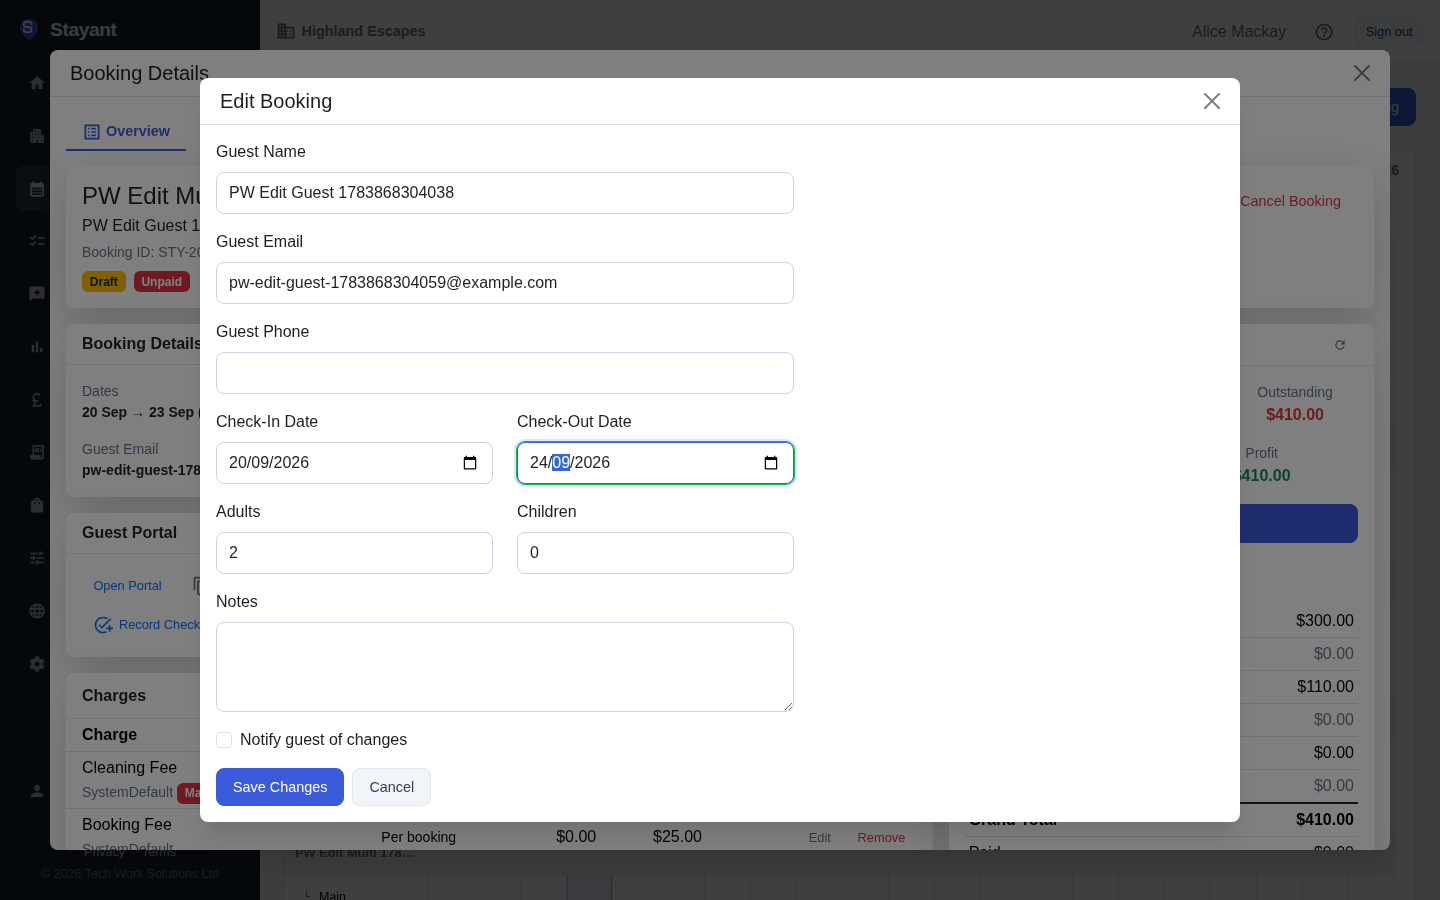Click the Sign out button
The image size is (1440, 900).
pyautogui.click(x=1389, y=32)
